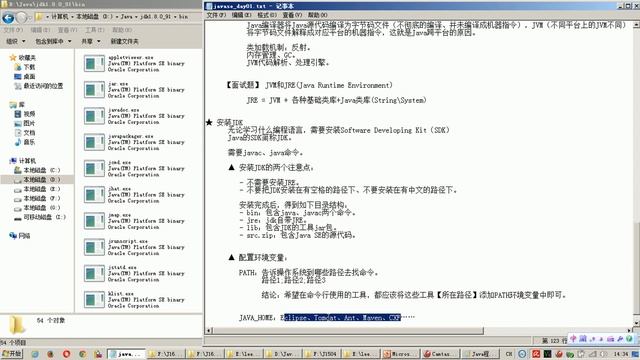This screenshot has height=360, width=640.
Task: Open Notepad's 查看 menu
Action: click(x=292, y=15)
